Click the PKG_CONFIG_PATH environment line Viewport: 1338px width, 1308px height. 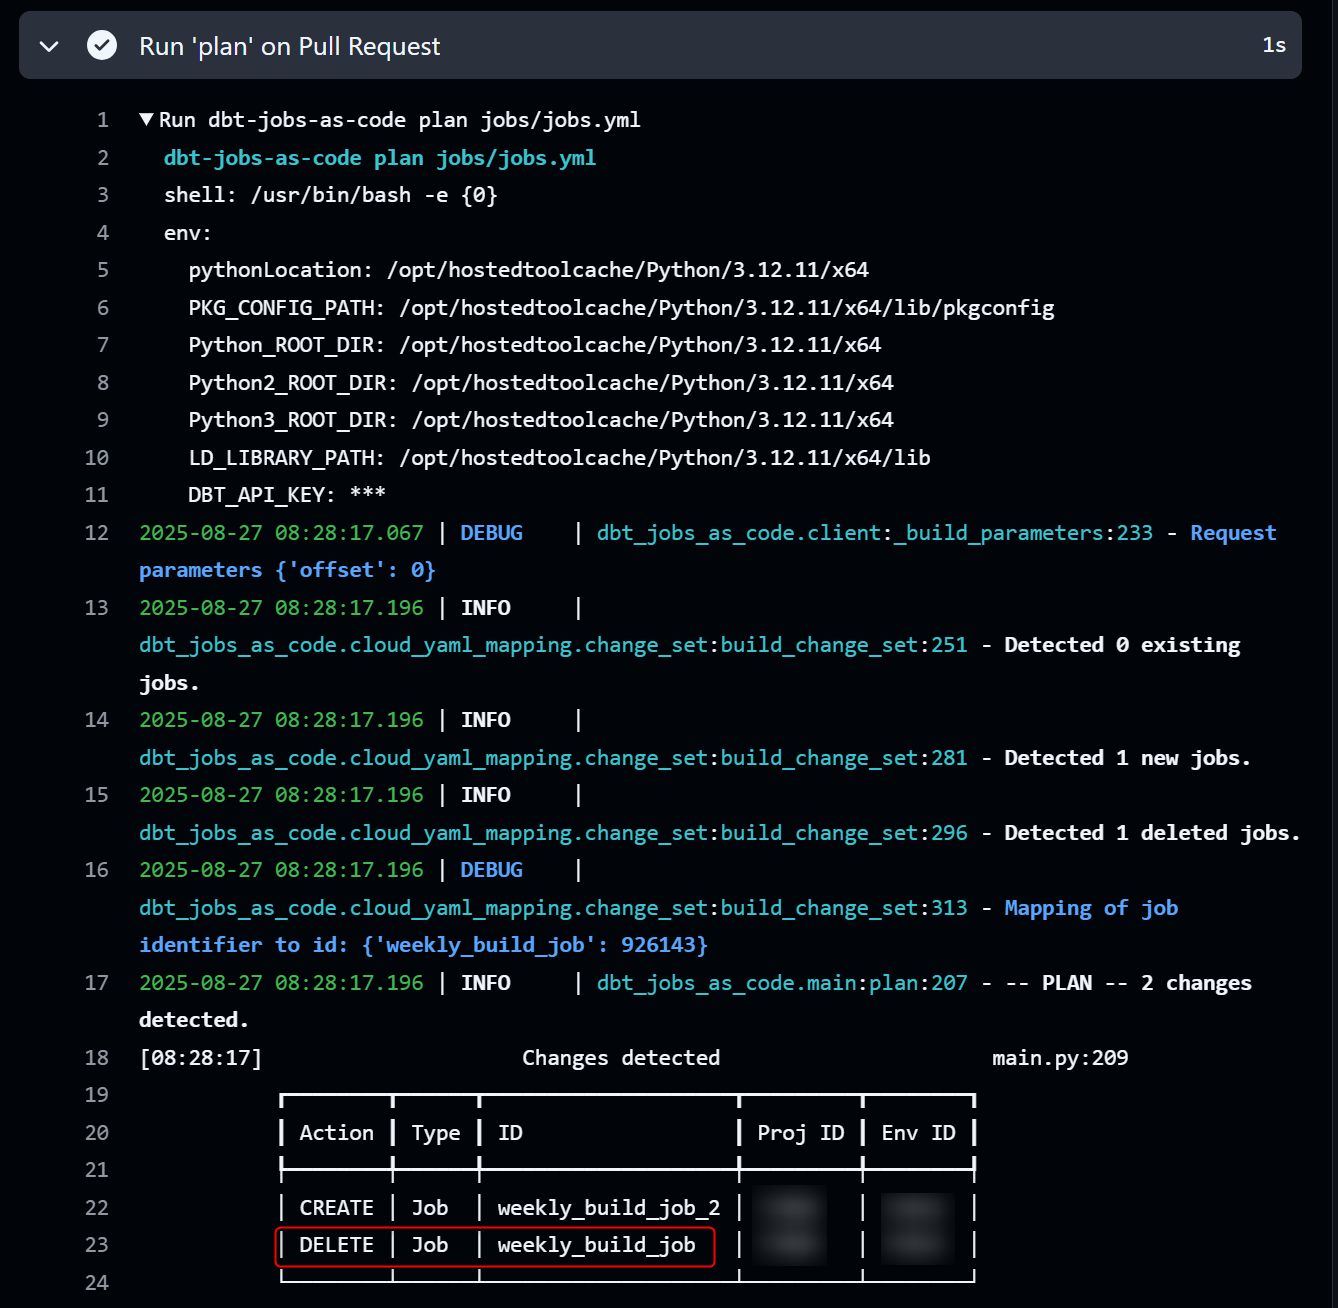point(622,308)
